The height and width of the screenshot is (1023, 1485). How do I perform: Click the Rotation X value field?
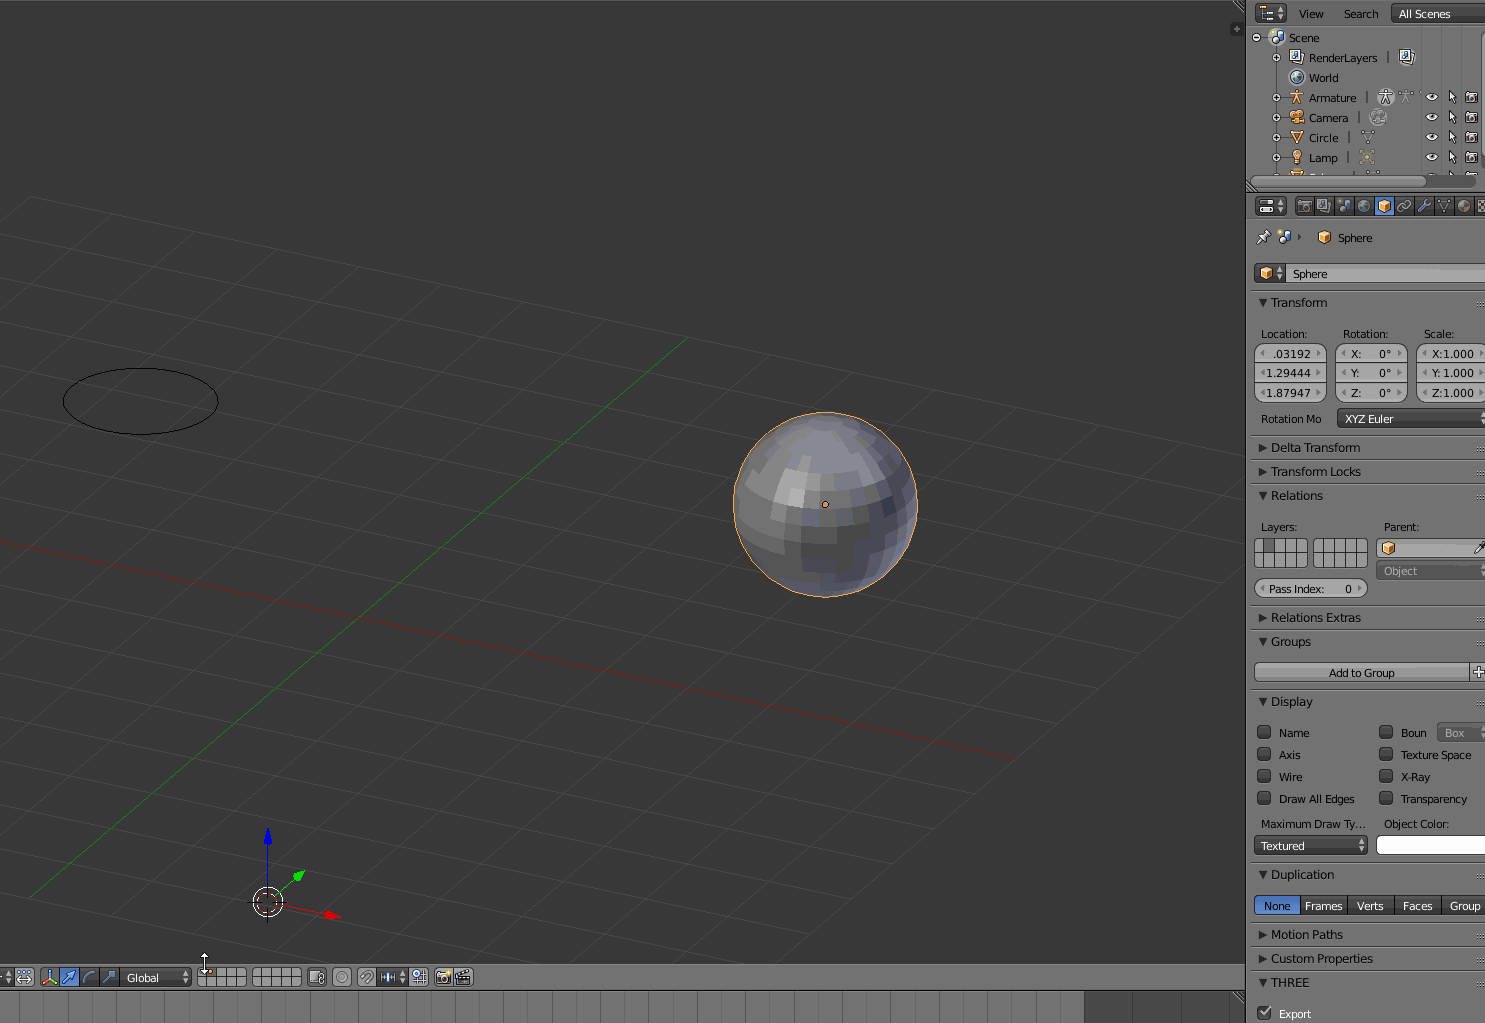(1371, 354)
